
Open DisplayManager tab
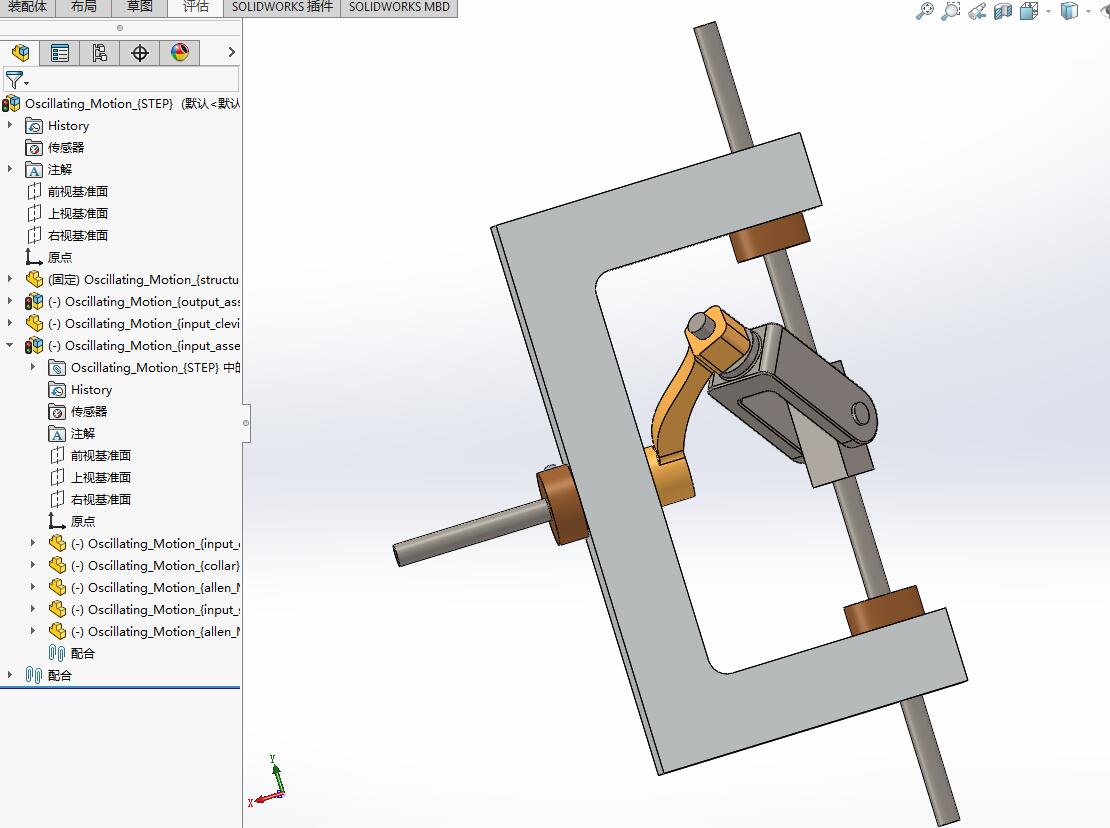point(180,52)
